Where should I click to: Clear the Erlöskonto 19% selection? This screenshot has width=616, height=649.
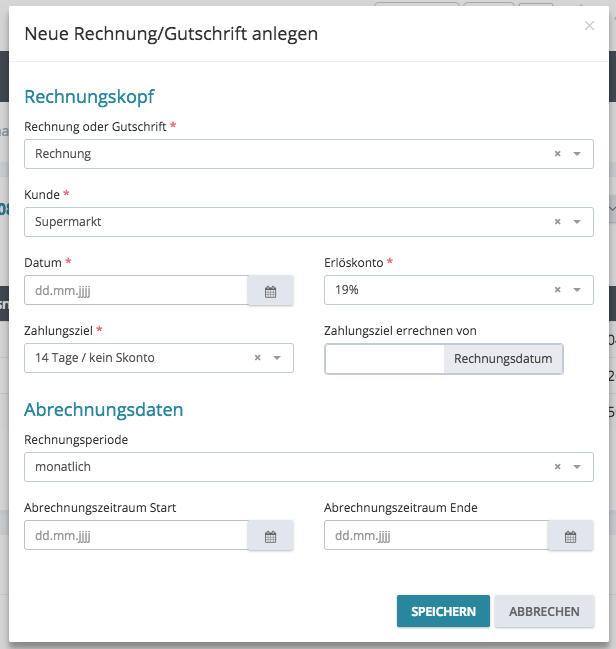click(557, 290)
